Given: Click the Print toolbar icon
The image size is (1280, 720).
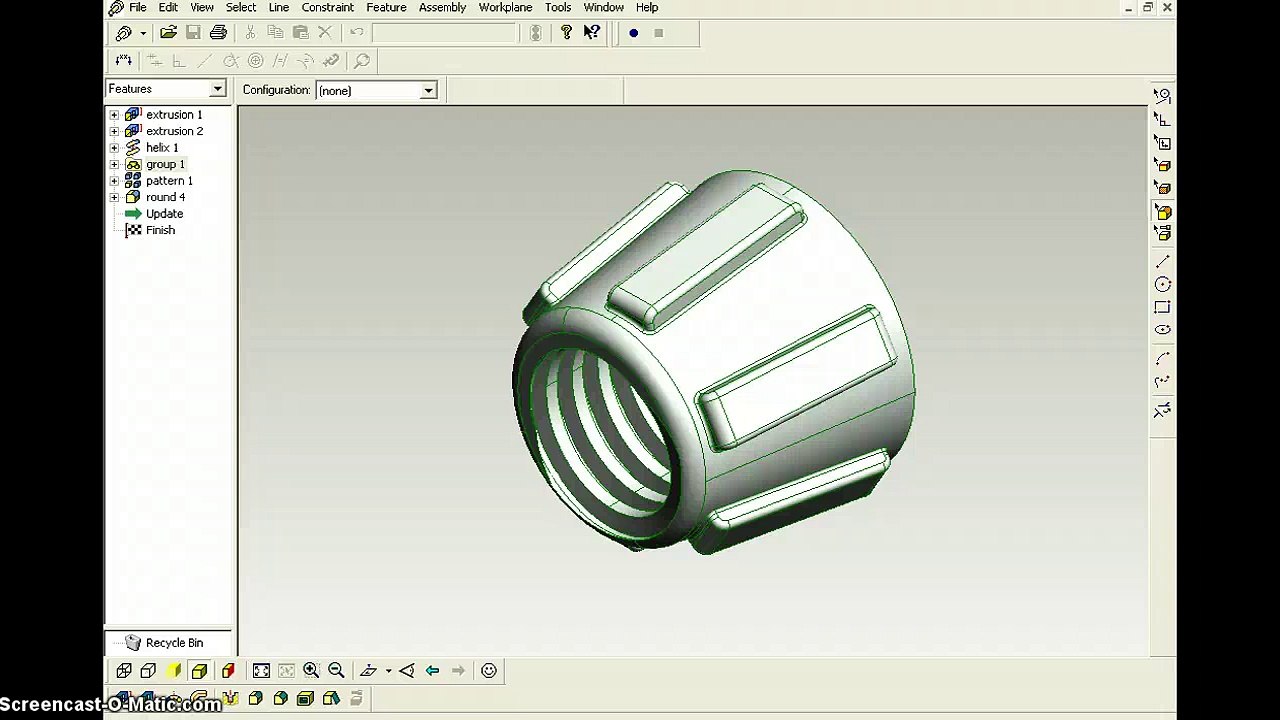Looking at the screenshot, I should (218, 33).
